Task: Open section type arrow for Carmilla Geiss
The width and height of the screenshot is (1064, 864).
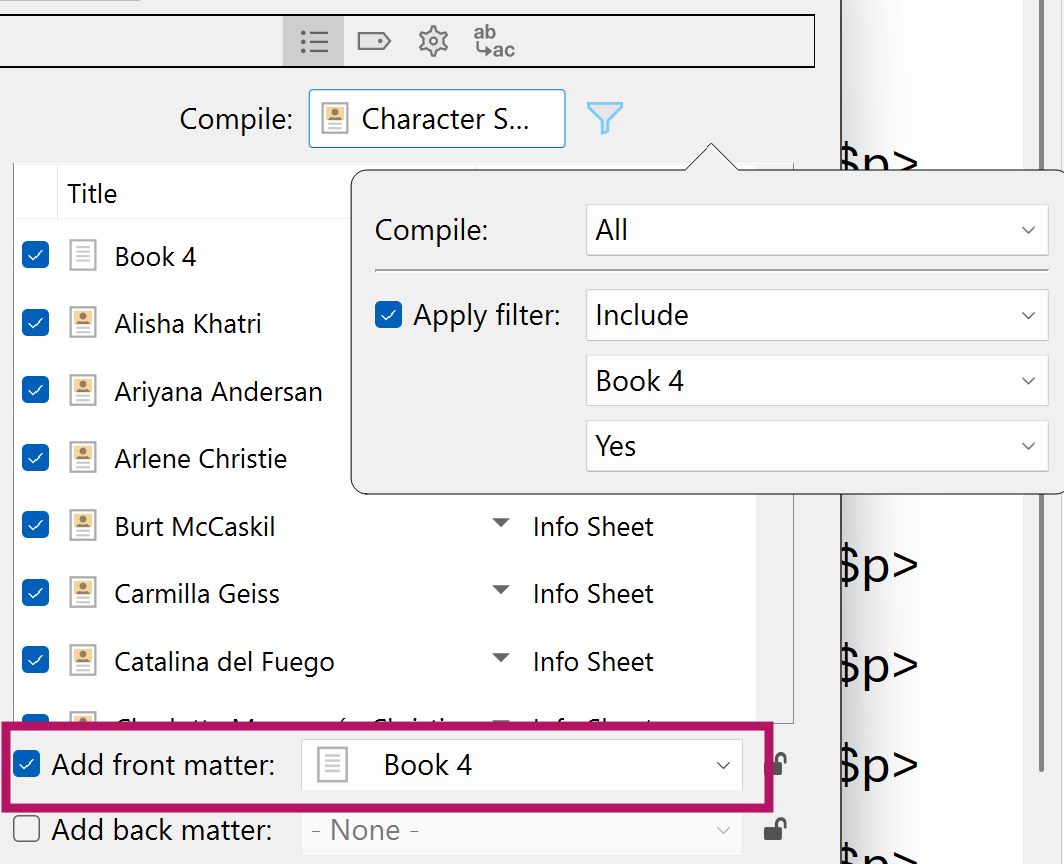Action: 501,590
